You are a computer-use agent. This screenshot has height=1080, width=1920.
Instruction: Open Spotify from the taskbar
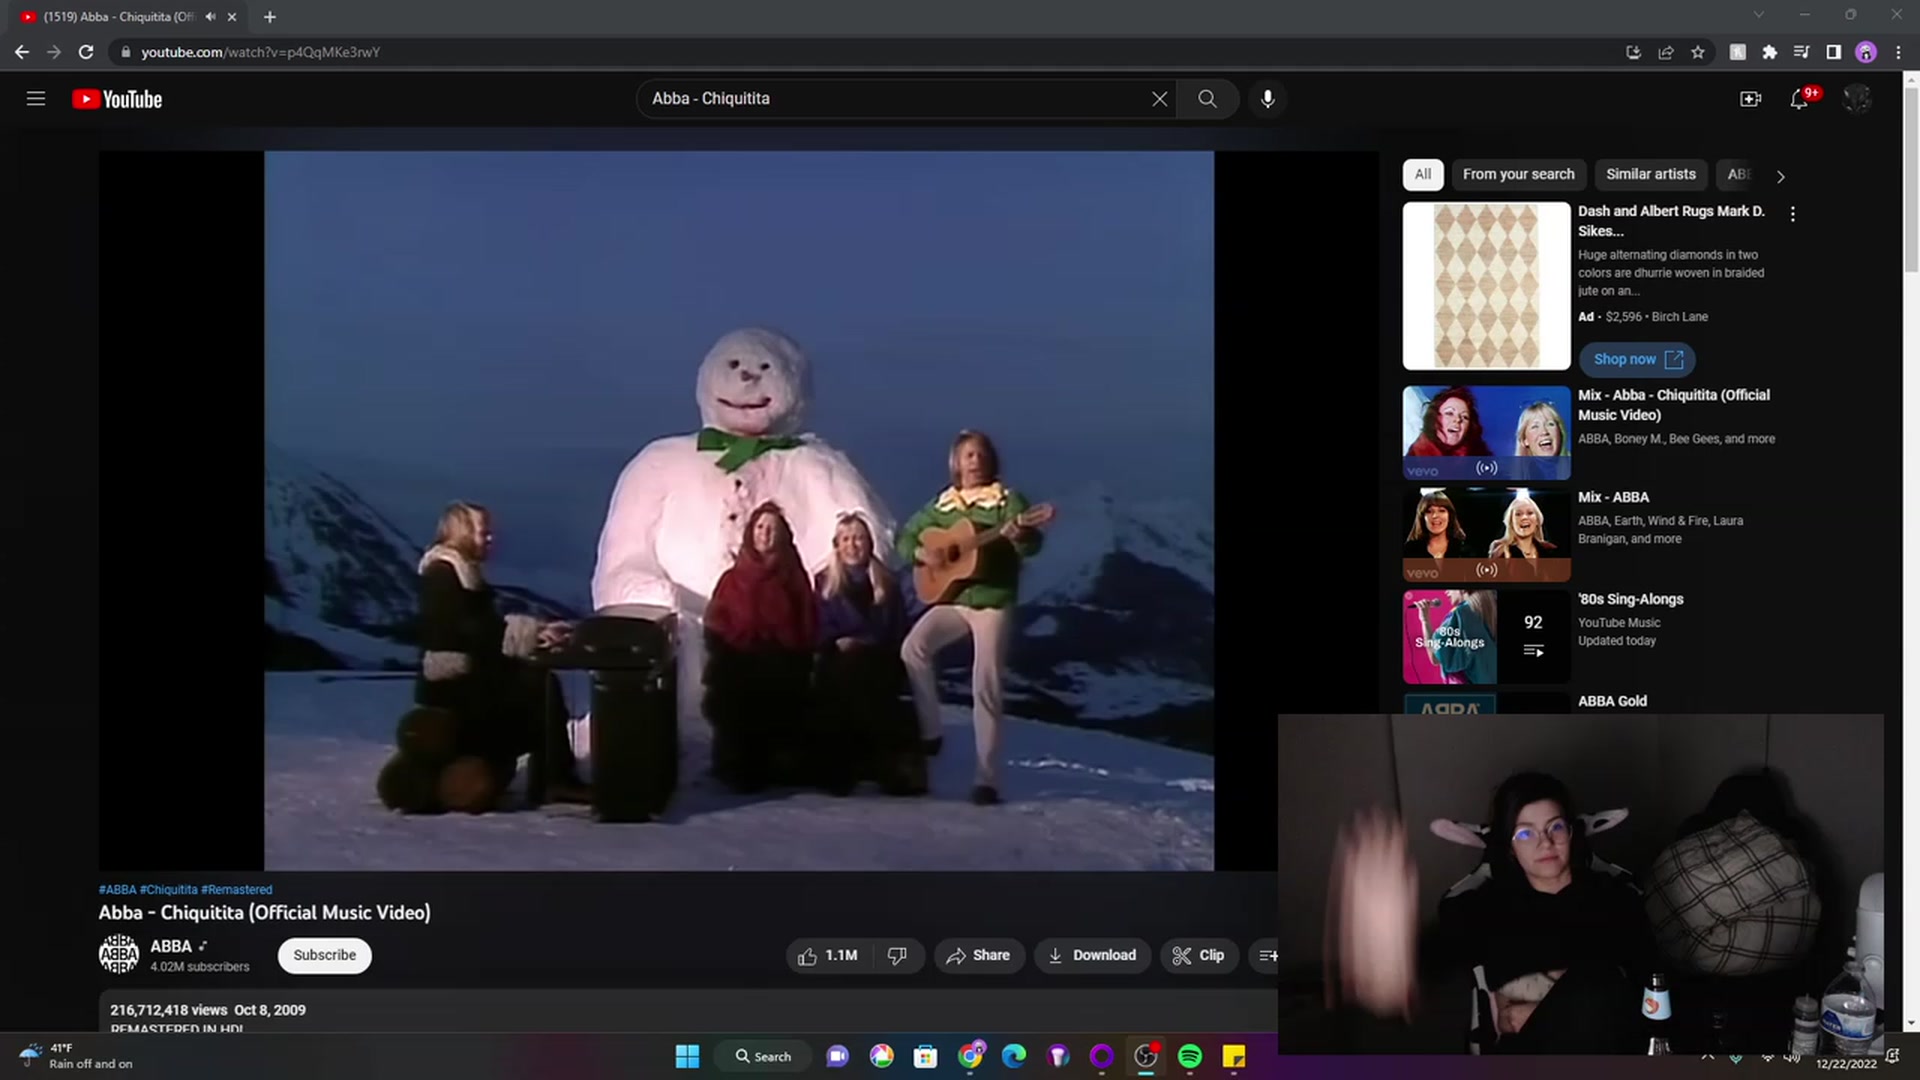1189,1056
